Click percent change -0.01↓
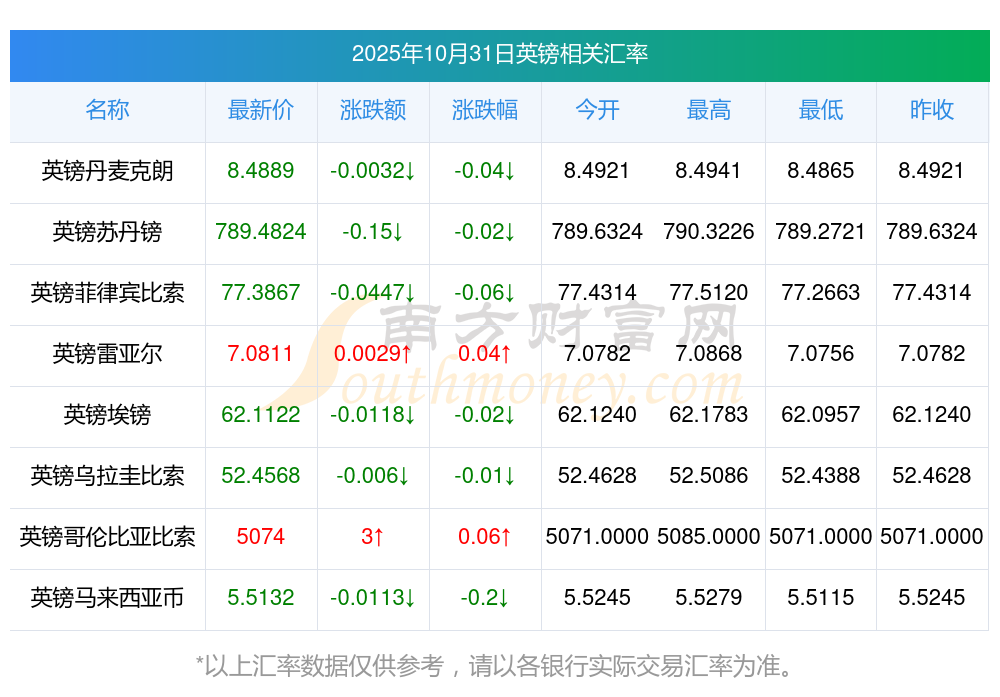This screenshot has width=1000, height=697. click(x=485, y=476)
